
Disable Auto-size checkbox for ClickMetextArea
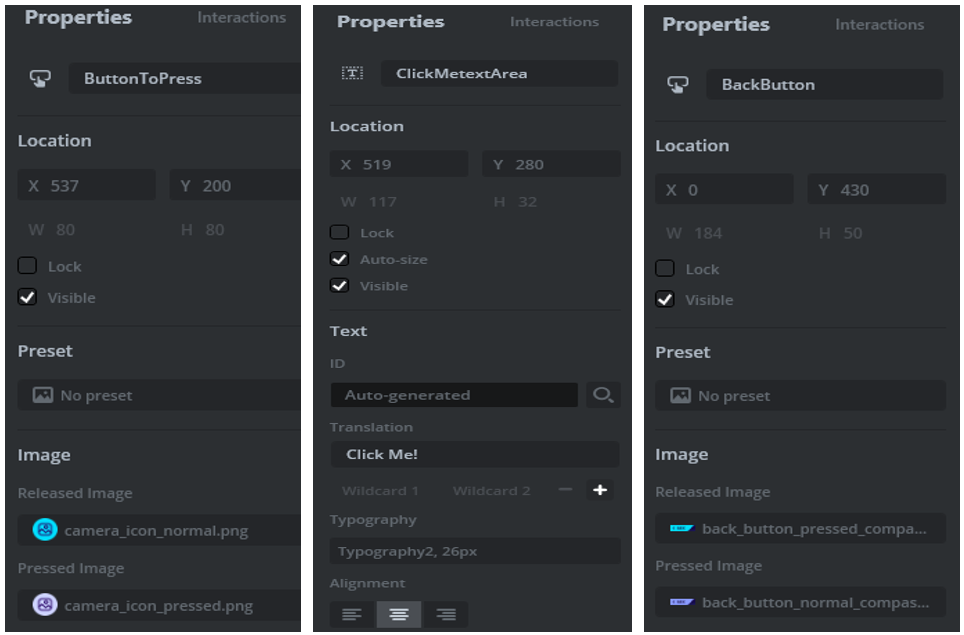point(340,259)
